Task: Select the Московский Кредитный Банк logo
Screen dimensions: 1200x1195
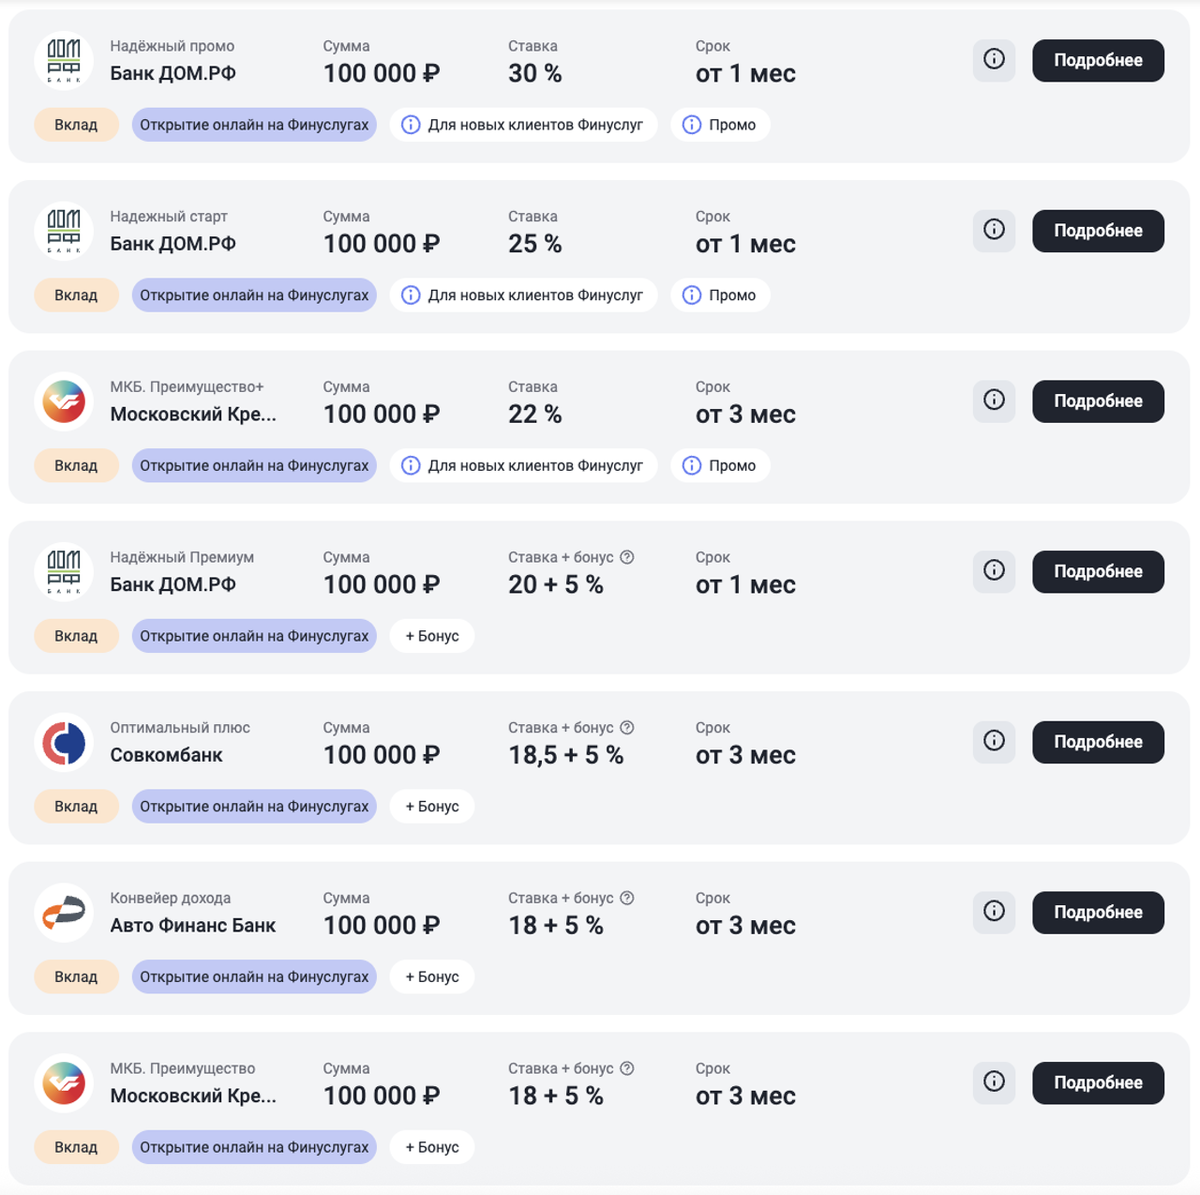Action: pos(64,401)
